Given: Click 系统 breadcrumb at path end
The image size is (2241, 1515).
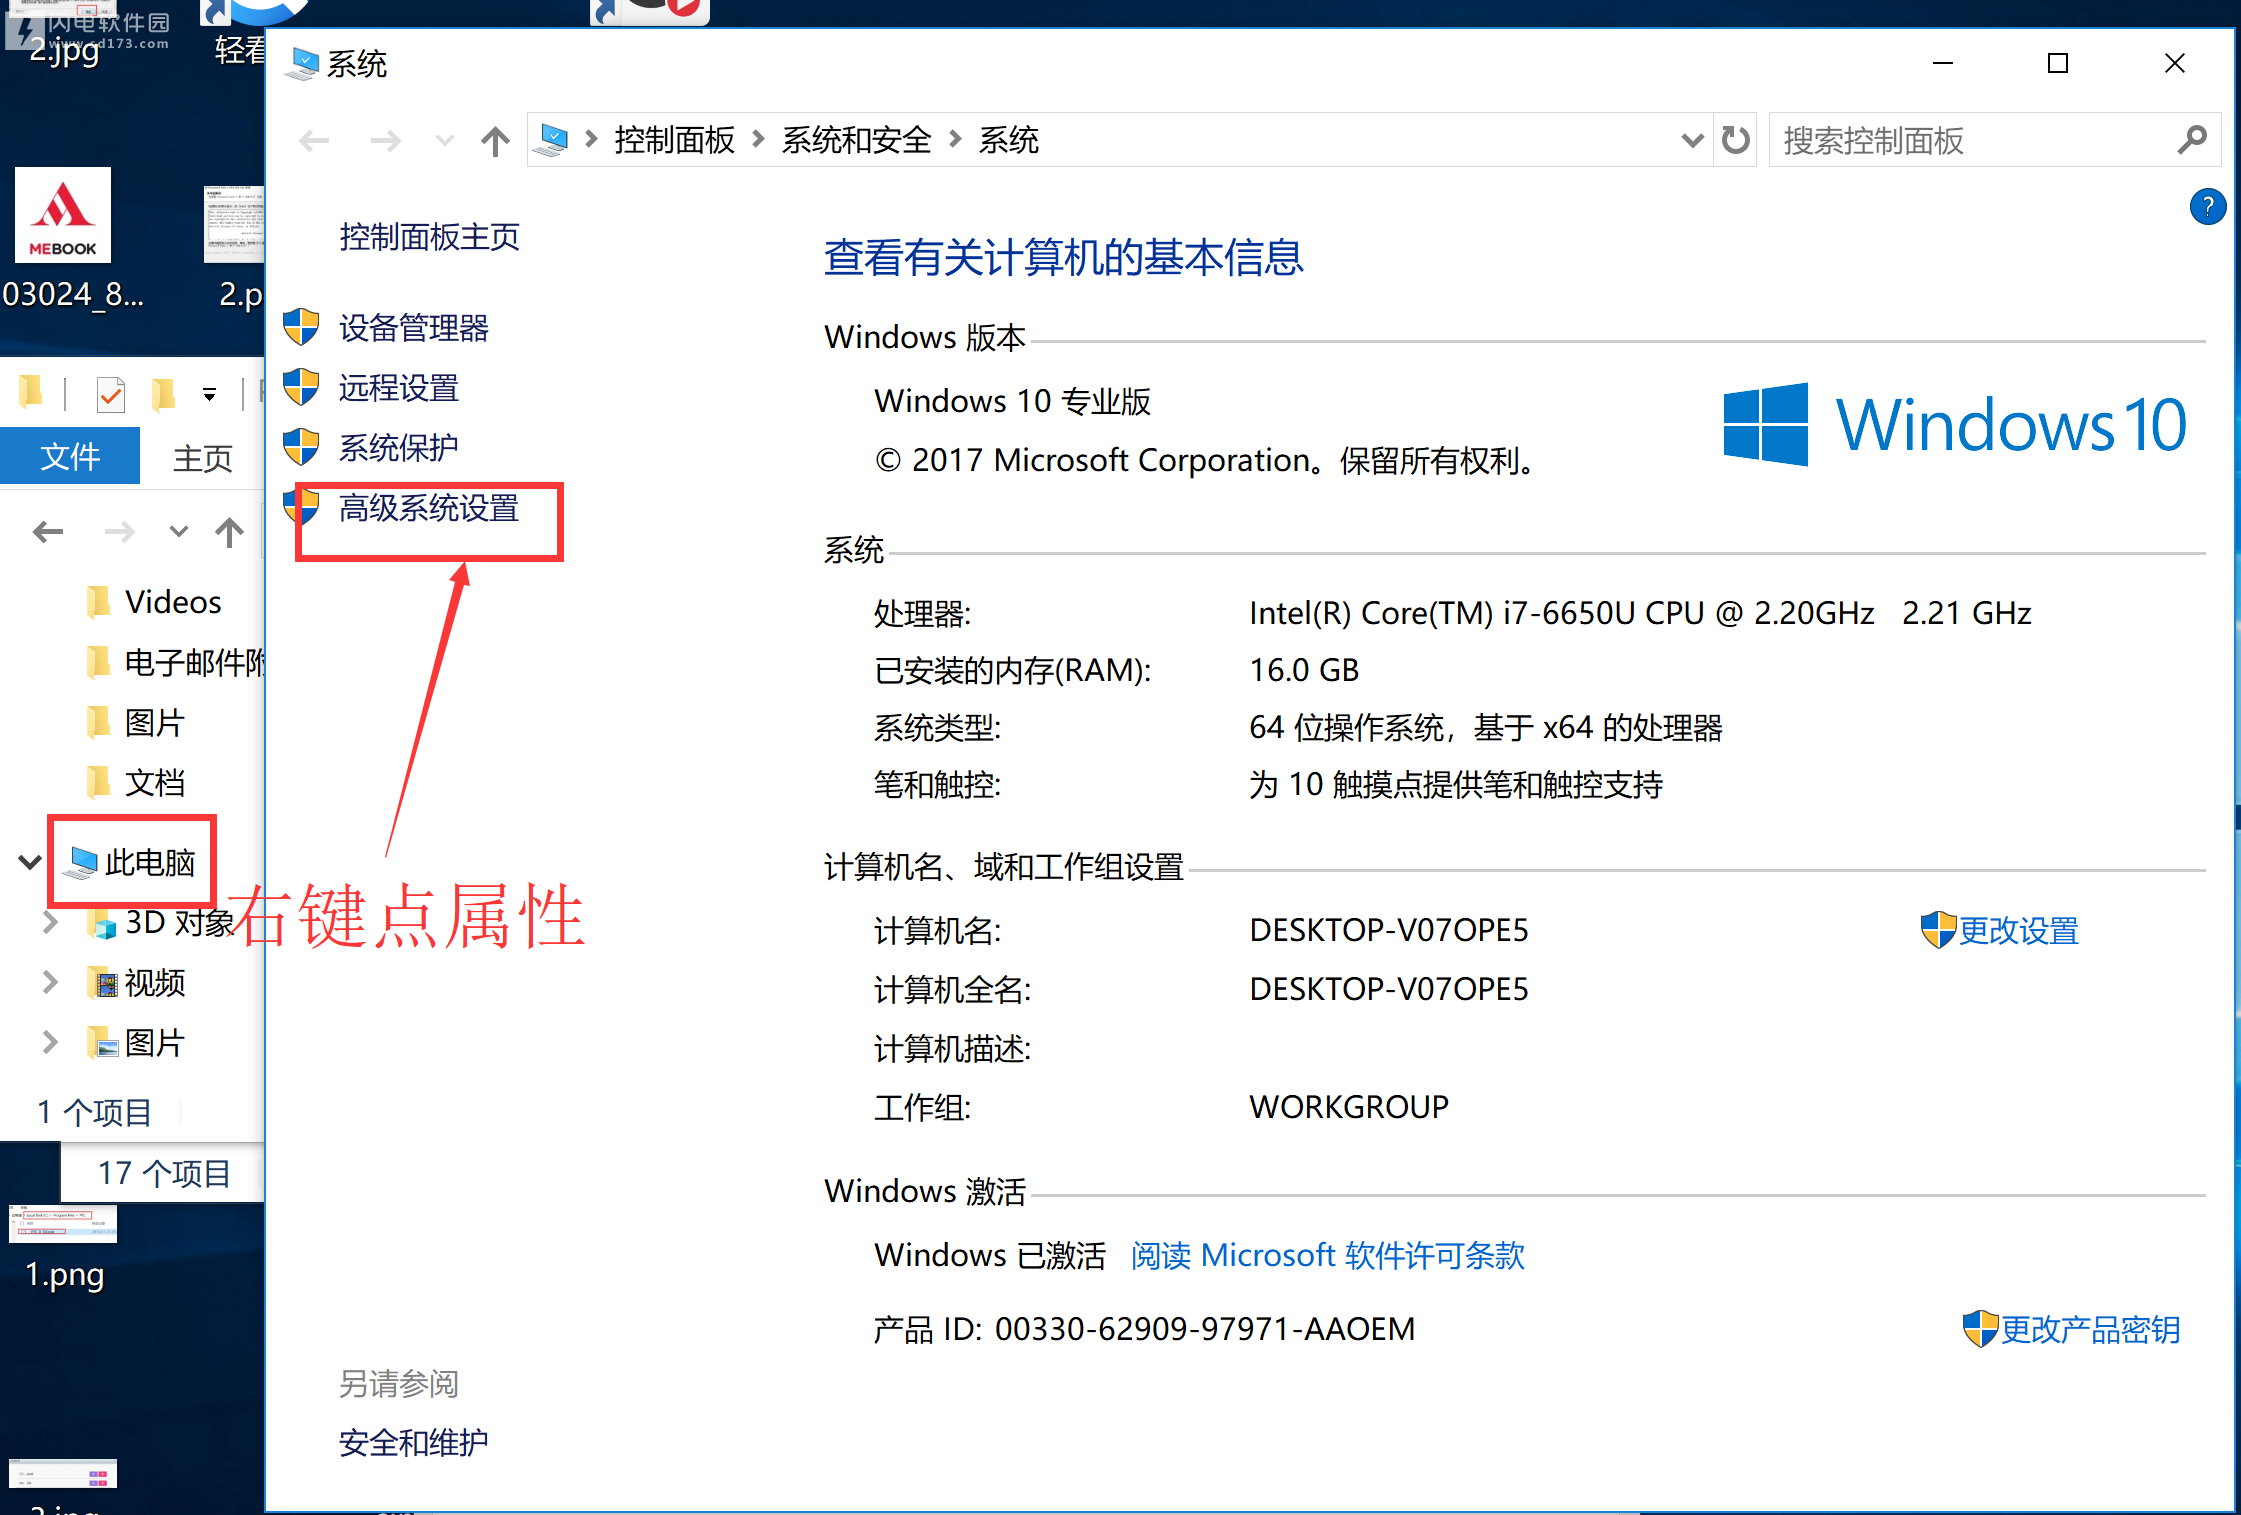Looking at the screenshot, I should click(1008, 140).
